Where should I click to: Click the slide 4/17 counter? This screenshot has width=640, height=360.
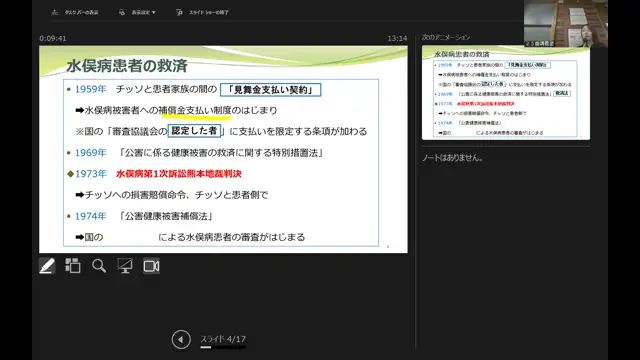(x=223, y=339)
